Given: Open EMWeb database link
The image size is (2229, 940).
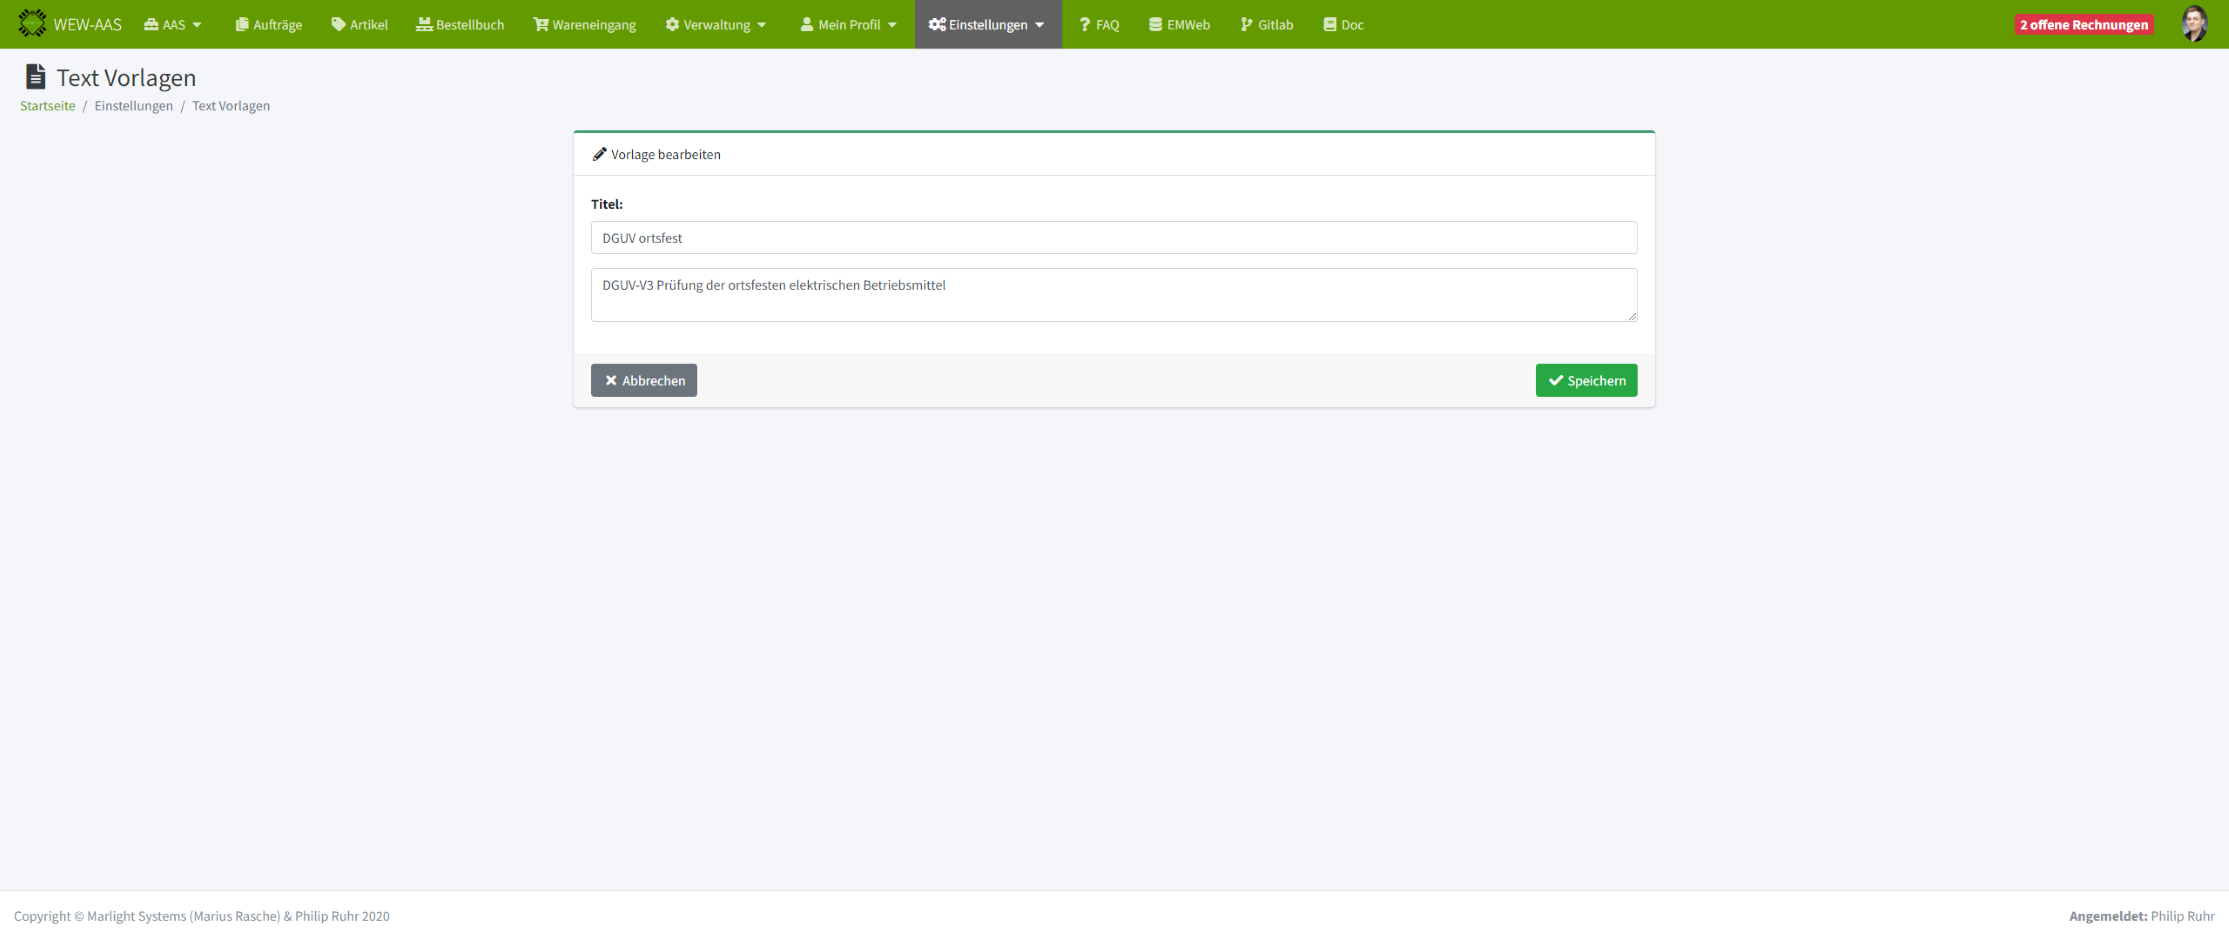Looking at the screenshot, I should (x=1179, y=25).
